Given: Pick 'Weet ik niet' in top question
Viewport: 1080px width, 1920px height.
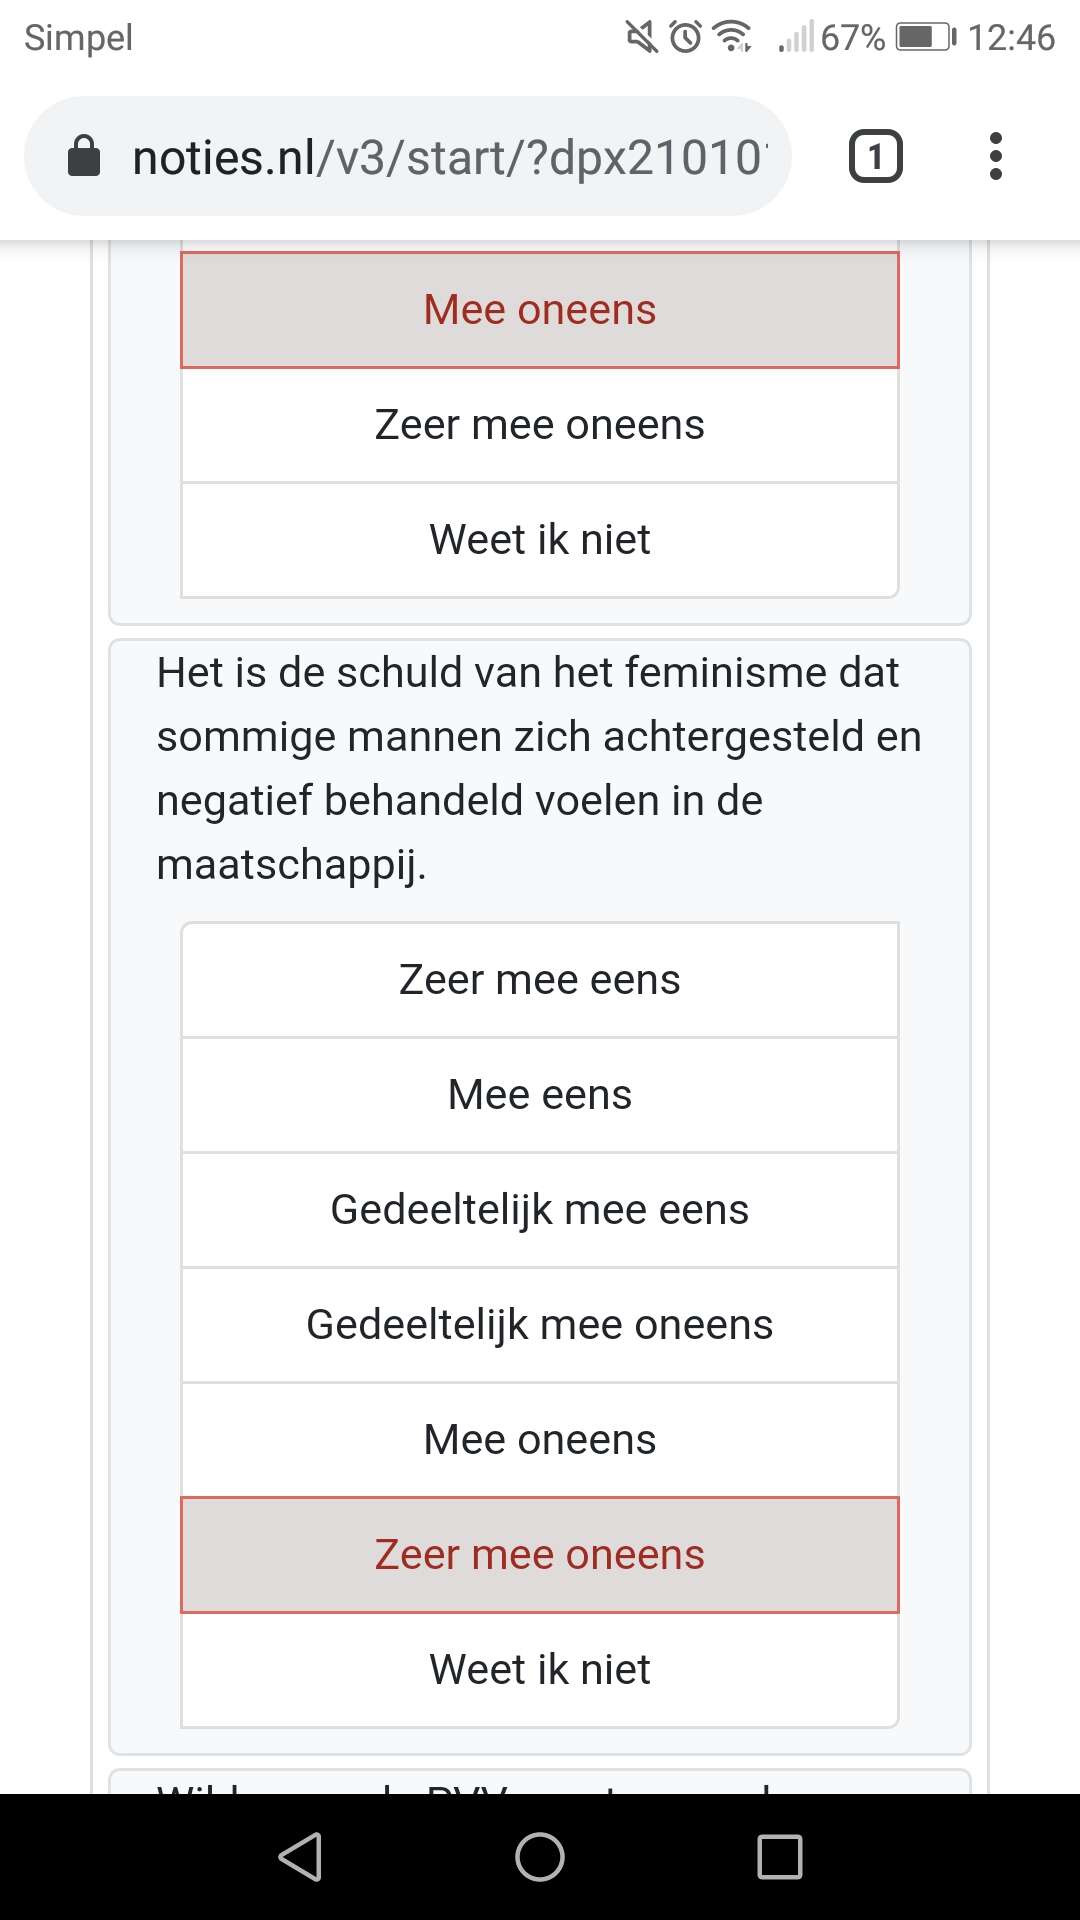Looking at the screenshot, I should click(x=540, y=540).
